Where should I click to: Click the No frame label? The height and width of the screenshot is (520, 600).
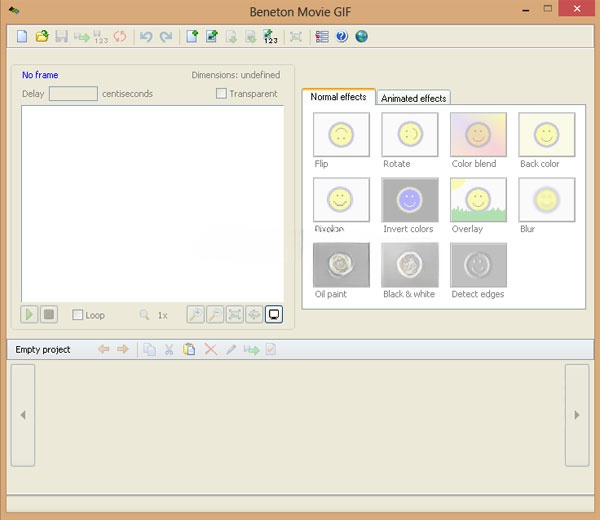40,75
